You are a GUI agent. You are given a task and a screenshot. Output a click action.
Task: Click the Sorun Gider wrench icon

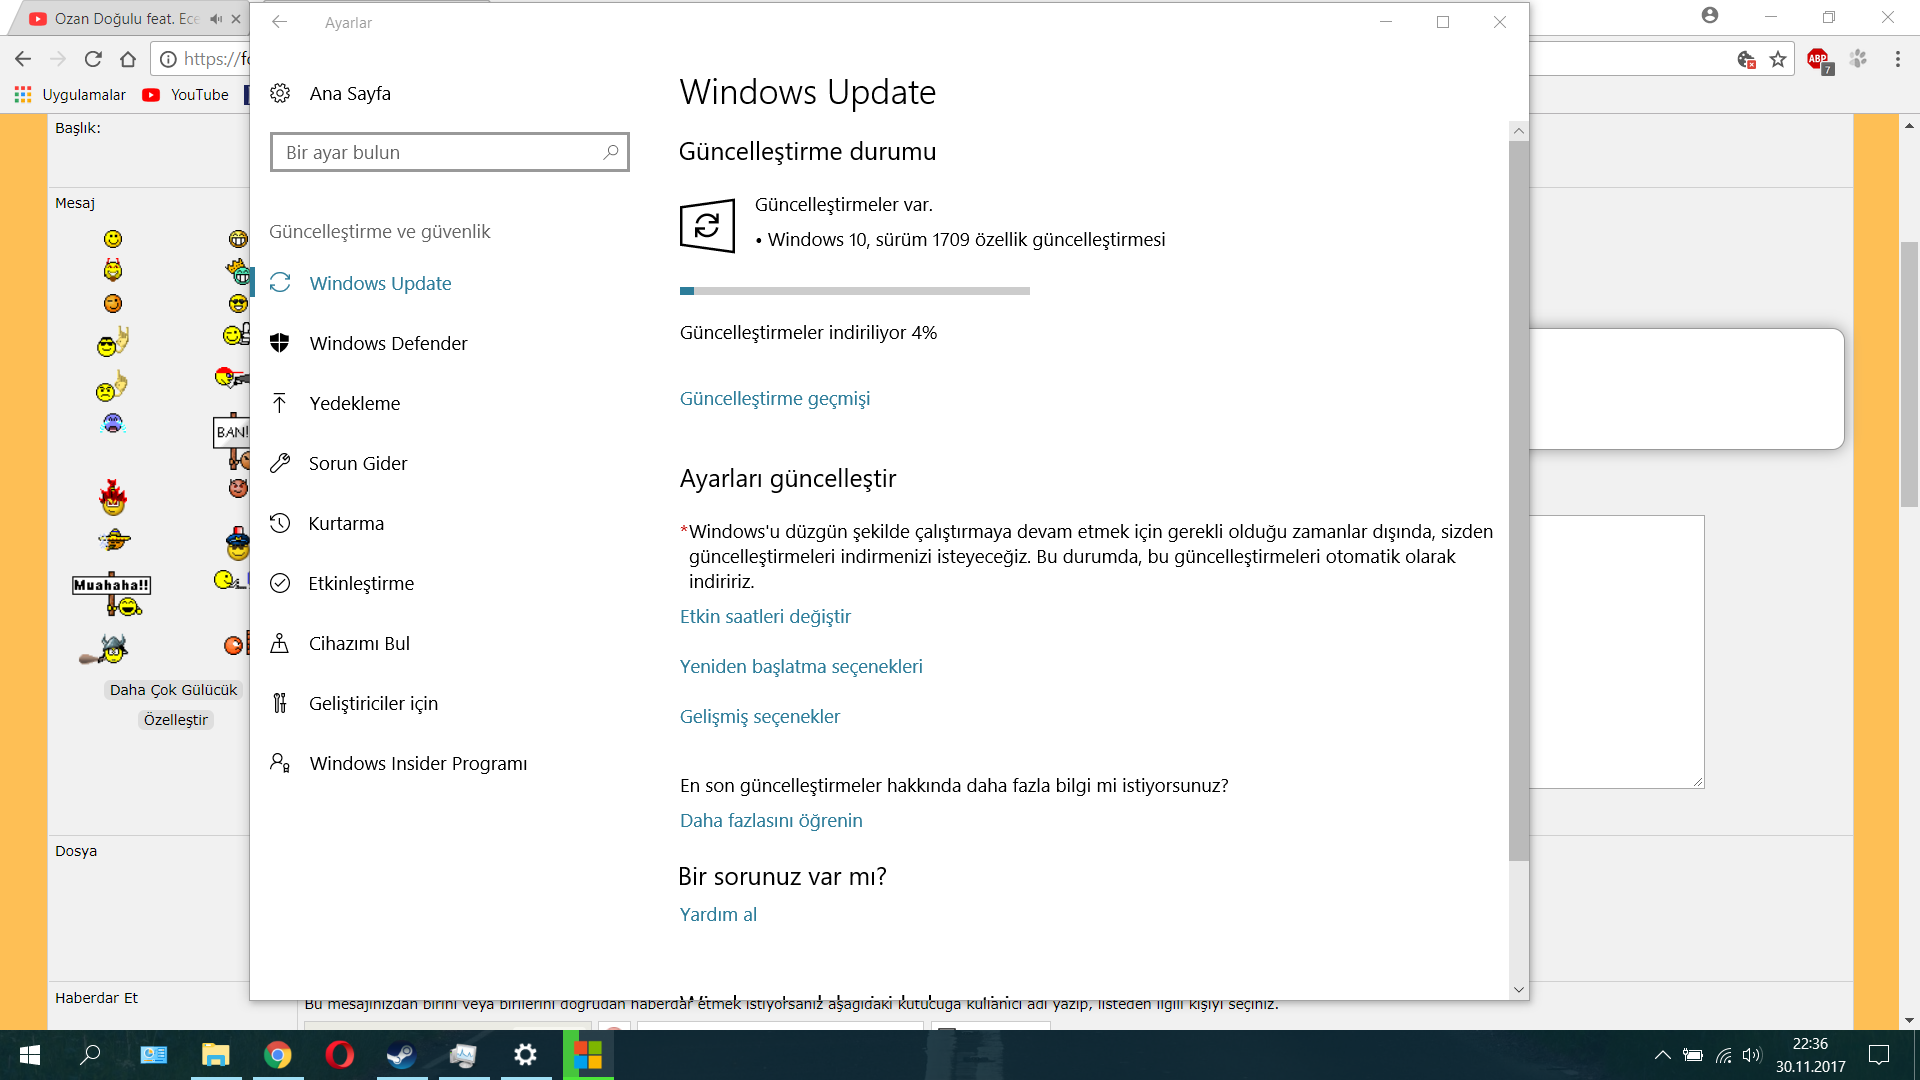click(280, 463)
